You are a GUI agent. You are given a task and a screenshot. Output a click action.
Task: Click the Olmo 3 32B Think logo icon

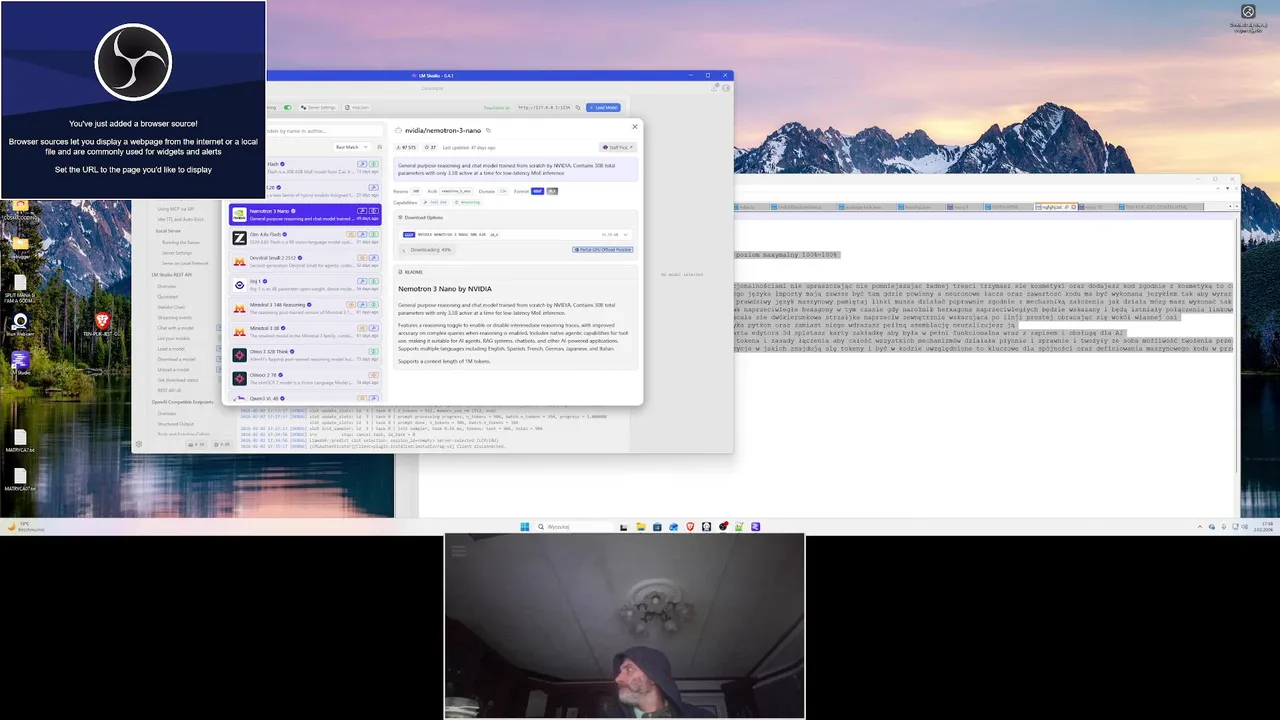click(x=240, y=355)
